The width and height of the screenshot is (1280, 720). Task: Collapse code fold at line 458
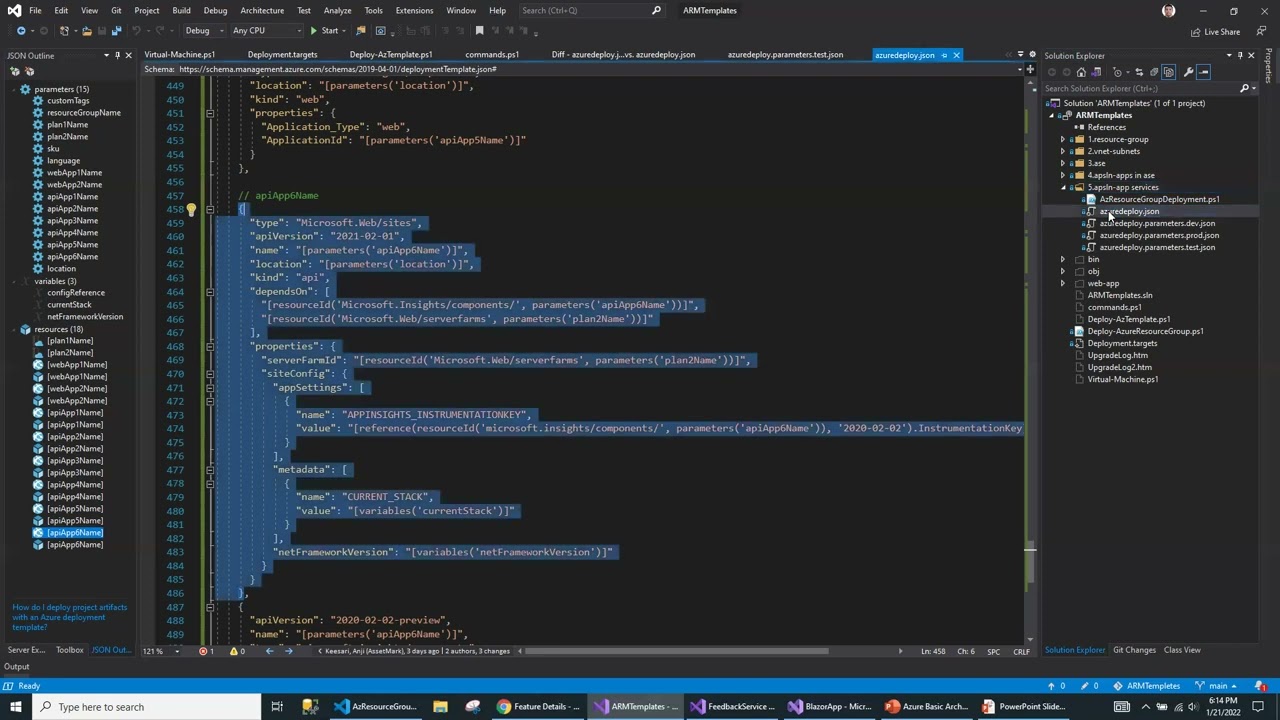(x=210, y=209)
